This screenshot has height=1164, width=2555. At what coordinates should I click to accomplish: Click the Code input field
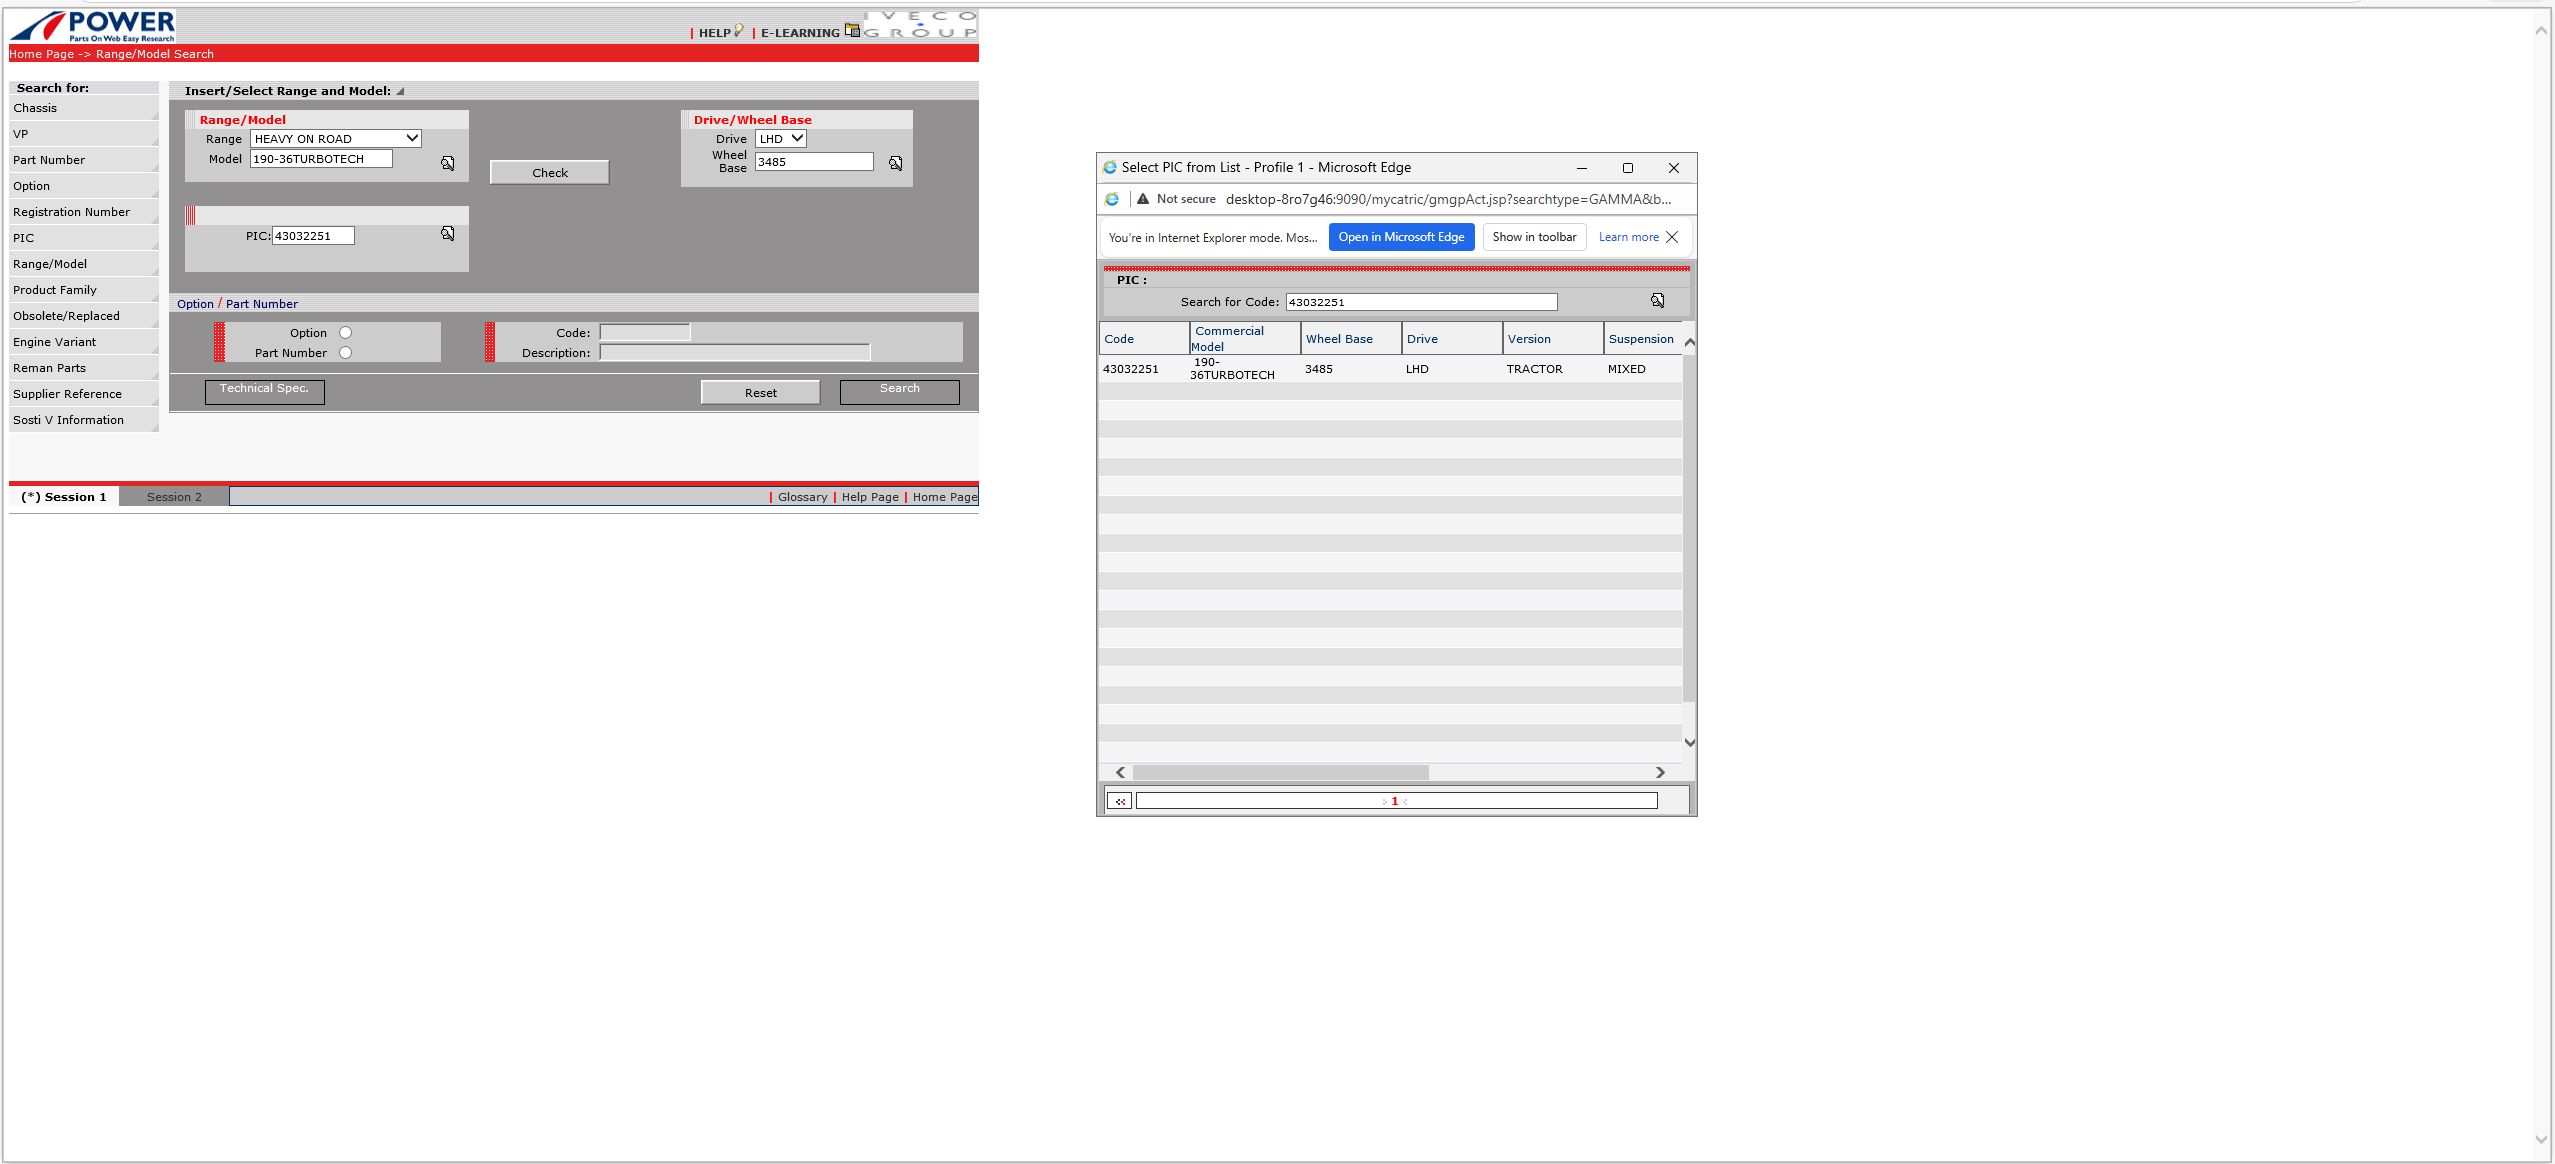(645, 332)
